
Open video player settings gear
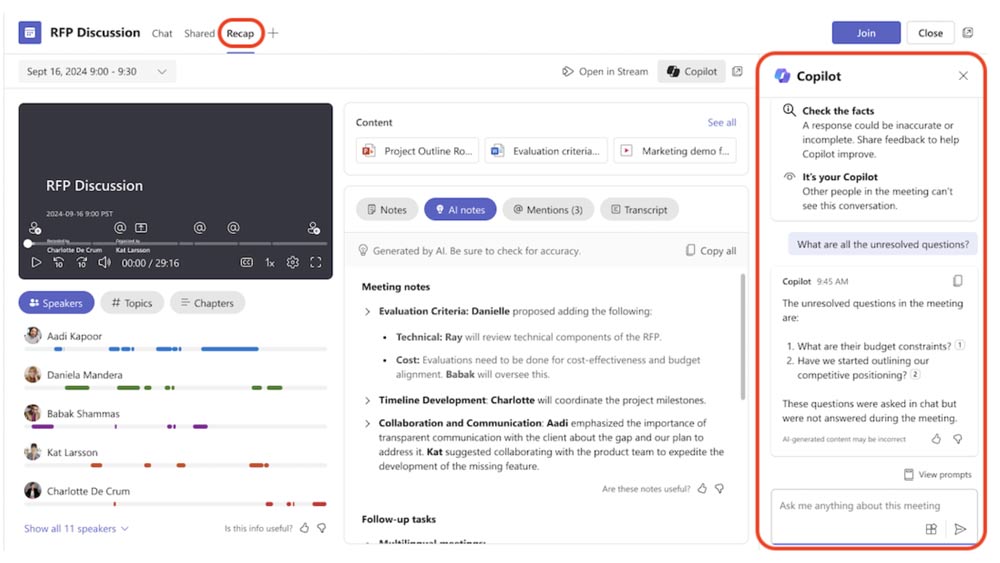pos(292,262)
